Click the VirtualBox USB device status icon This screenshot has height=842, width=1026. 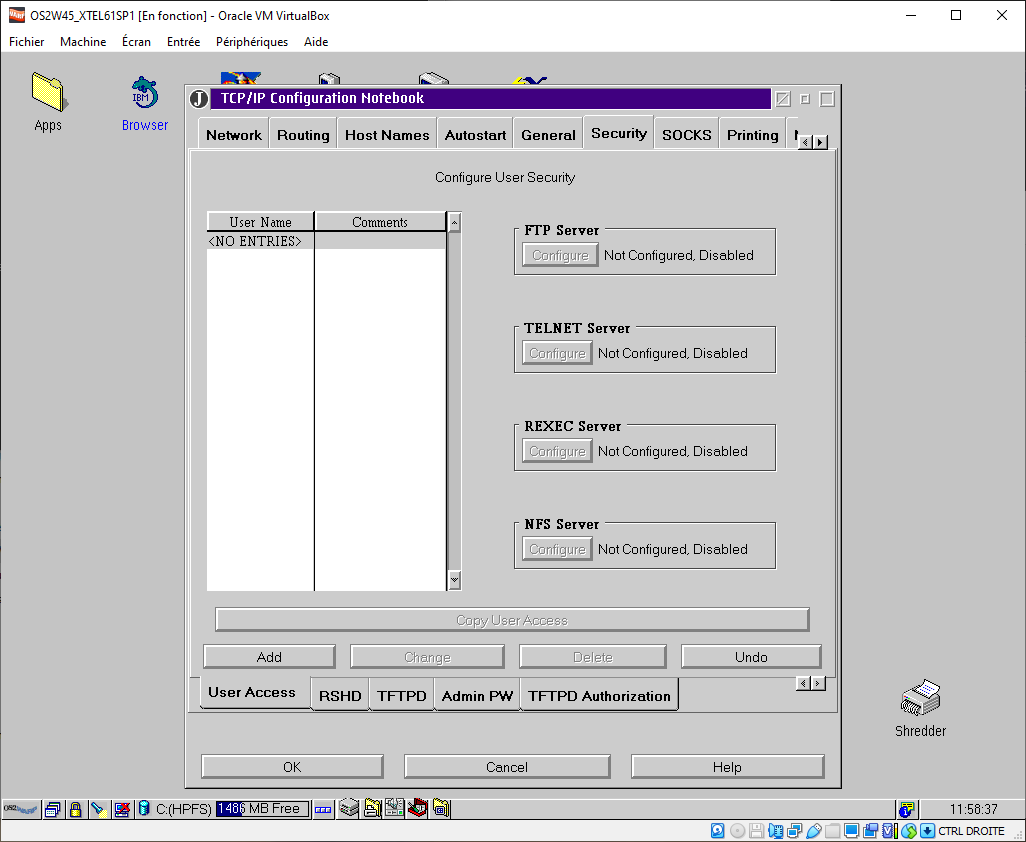tap(814, 831)
